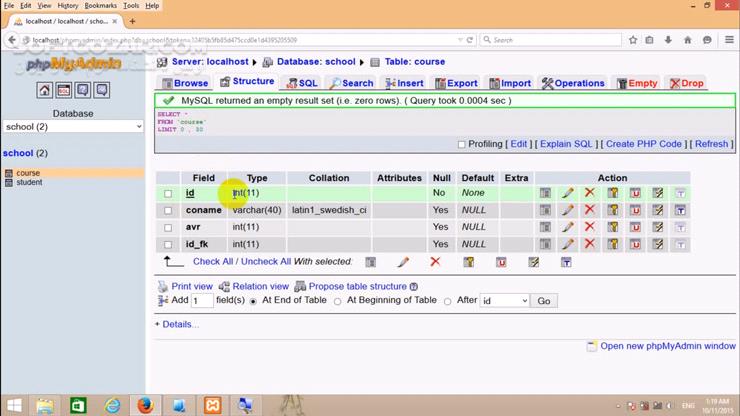
Task: Set primary key on coname row
Action: point(613,210)
